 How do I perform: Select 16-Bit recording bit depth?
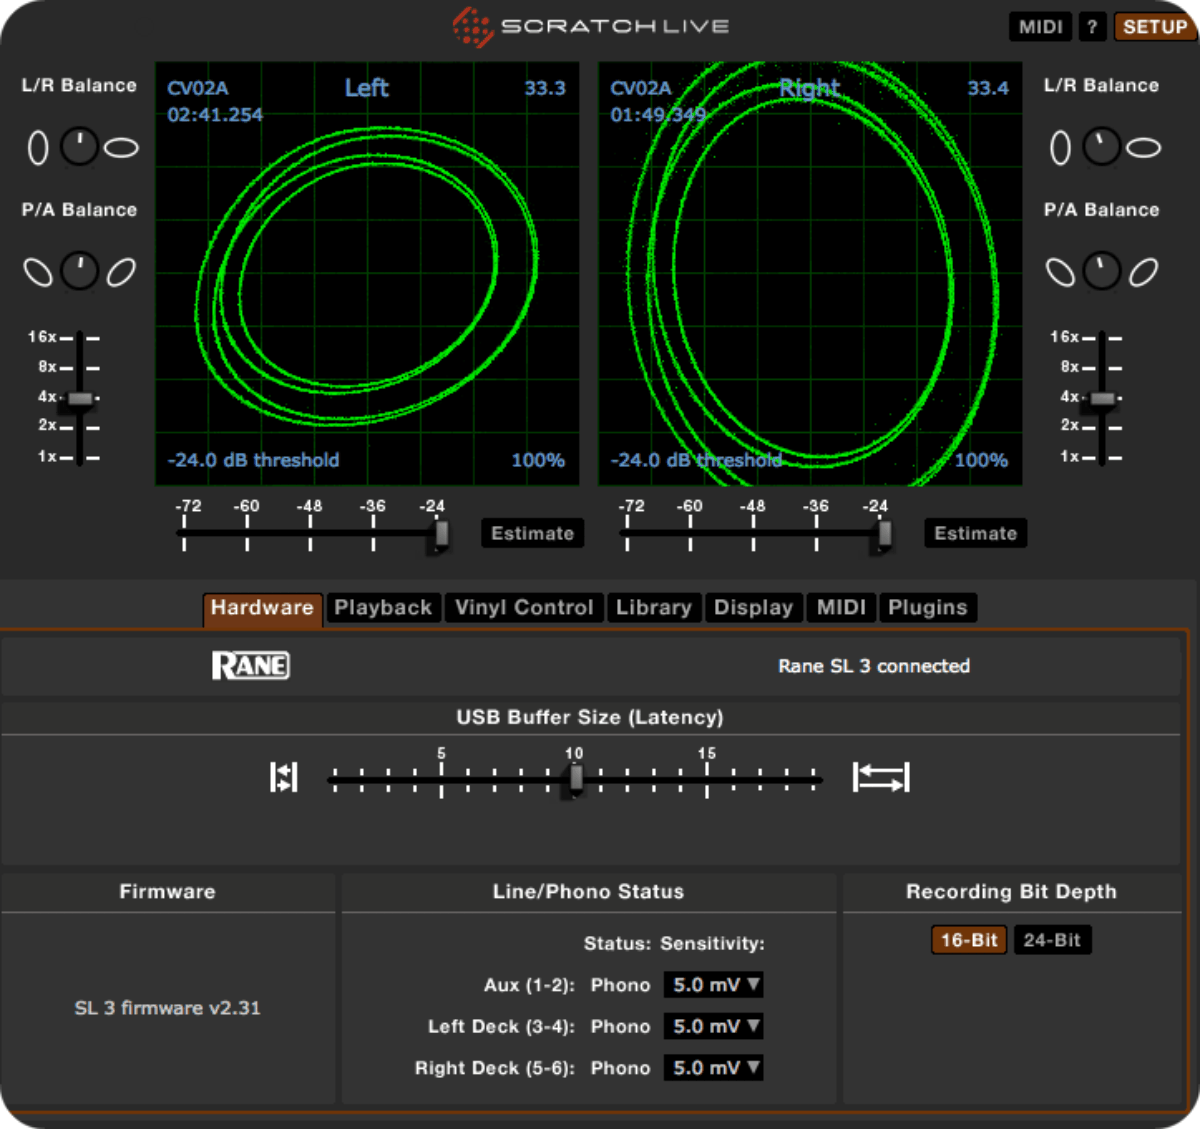pos(968,940)
